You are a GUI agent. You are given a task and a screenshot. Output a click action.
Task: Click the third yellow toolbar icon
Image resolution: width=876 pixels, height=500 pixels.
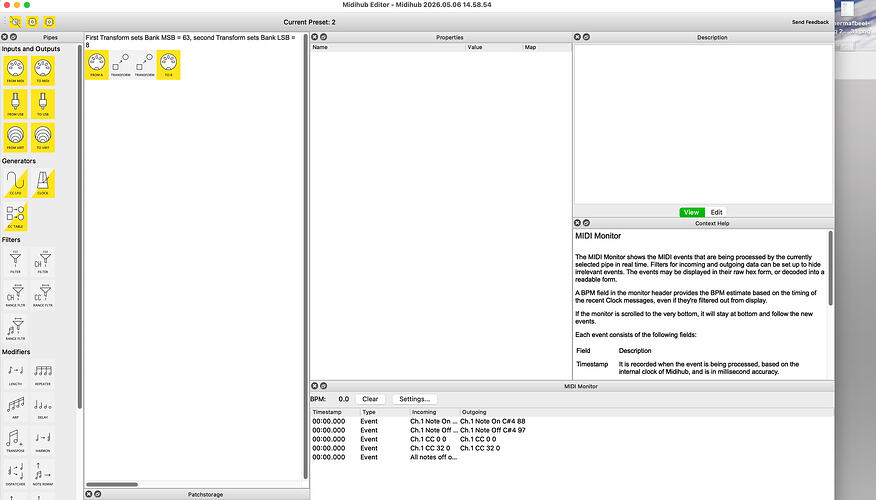pyautogui.click(x=49, y=22)
